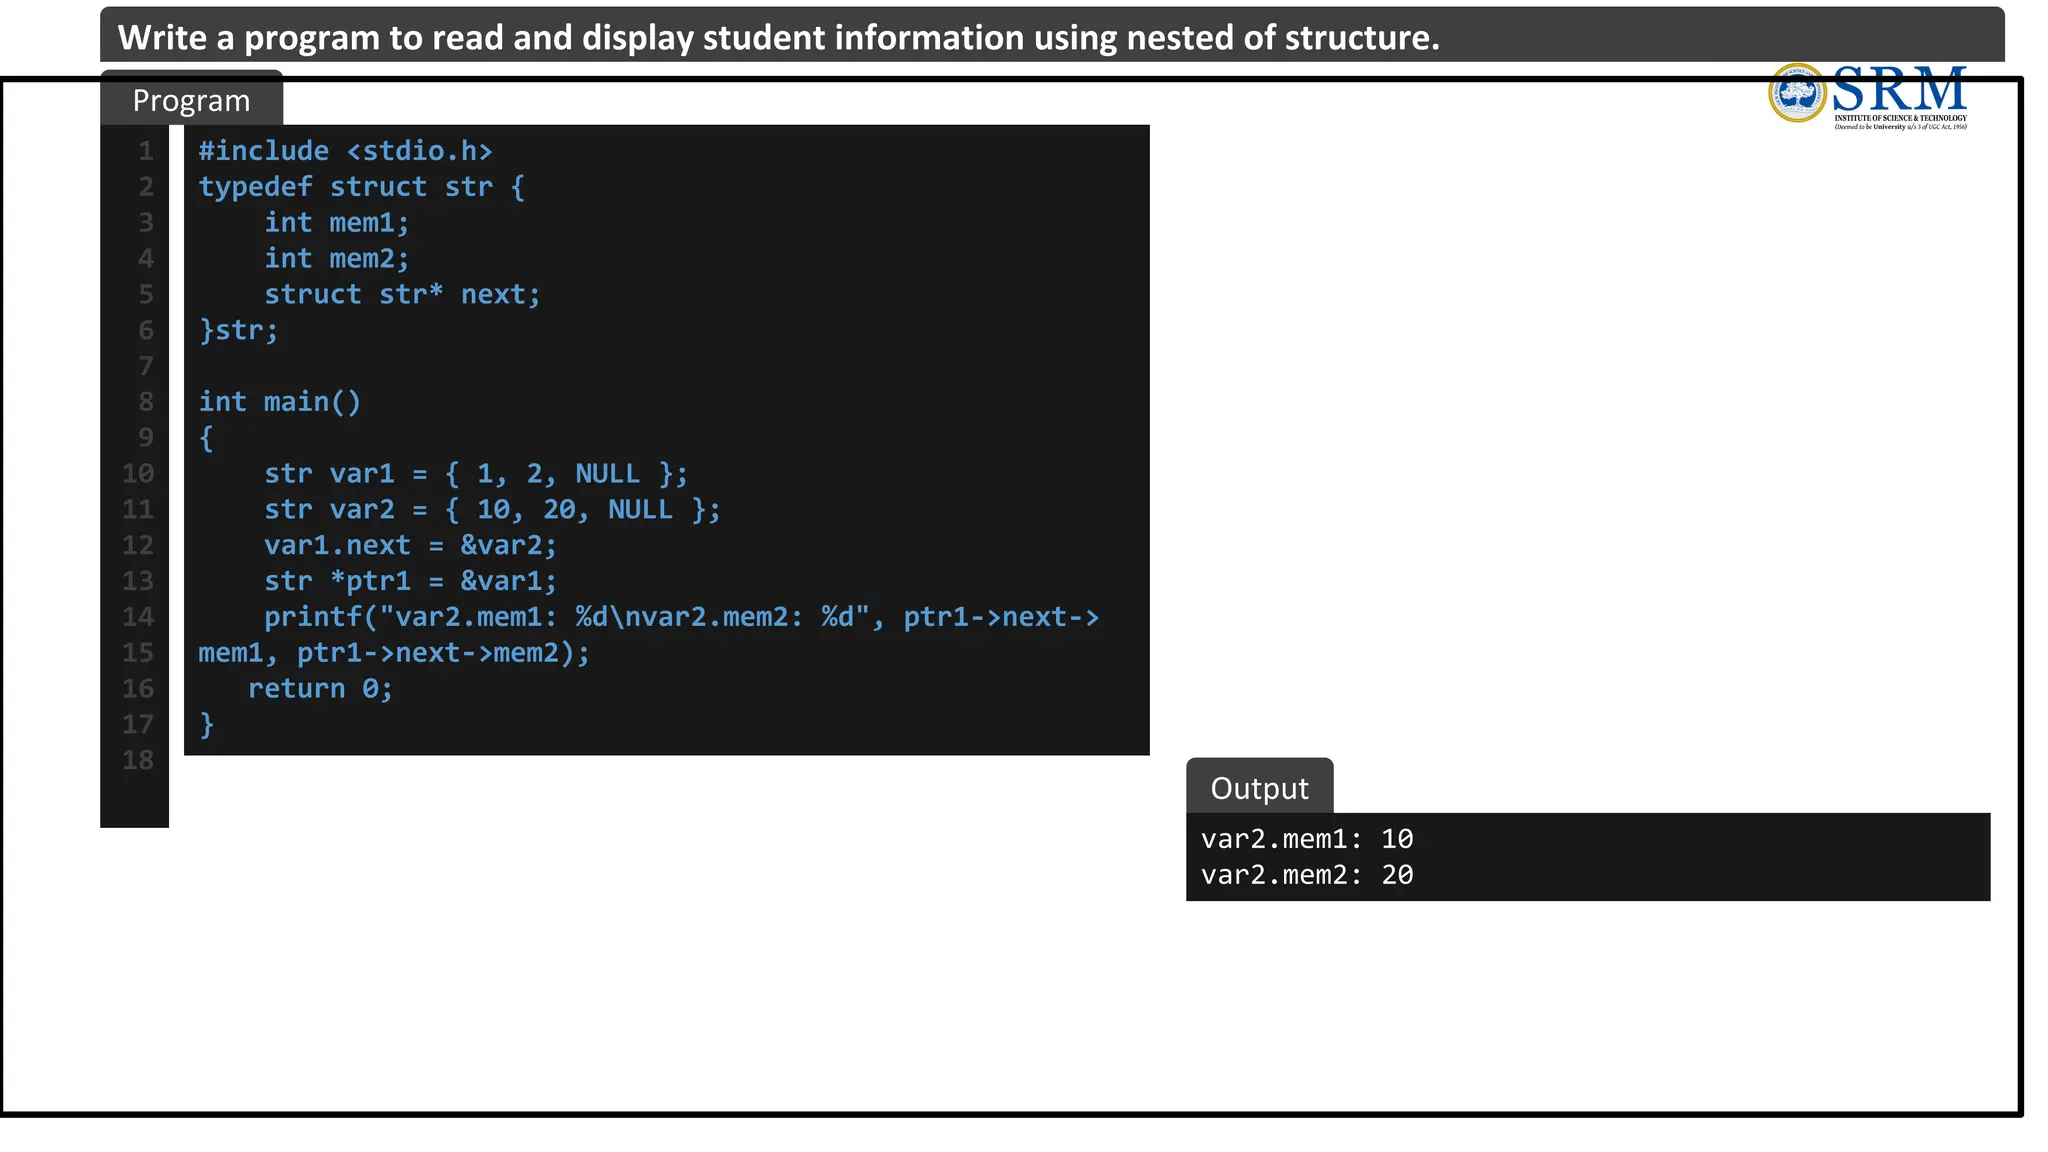Click the return 0 statement
Image resolution: width=2048 pixels, height=1152 pixels.
tap(320, 689)
